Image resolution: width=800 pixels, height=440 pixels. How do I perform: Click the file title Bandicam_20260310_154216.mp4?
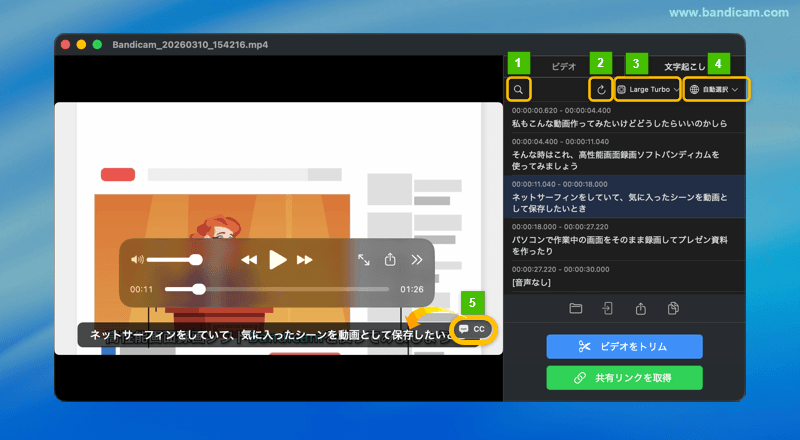(190, 45)
